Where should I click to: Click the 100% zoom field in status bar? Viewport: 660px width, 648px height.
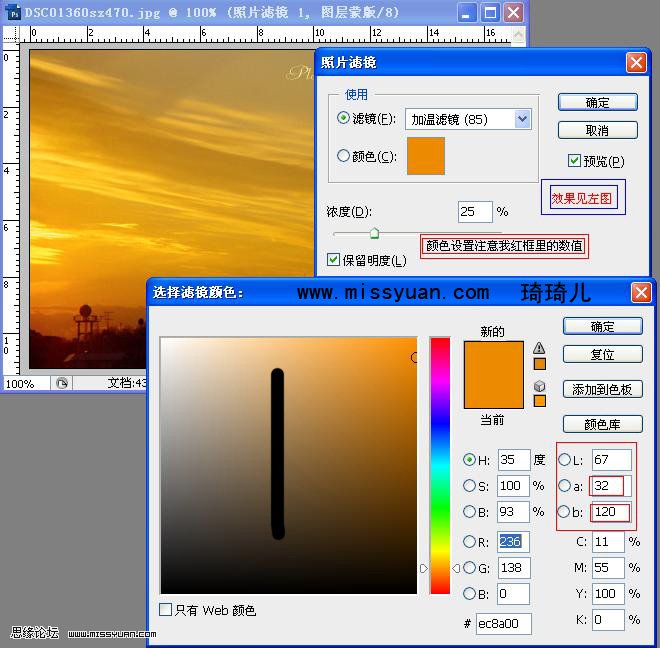pos(26,384)
